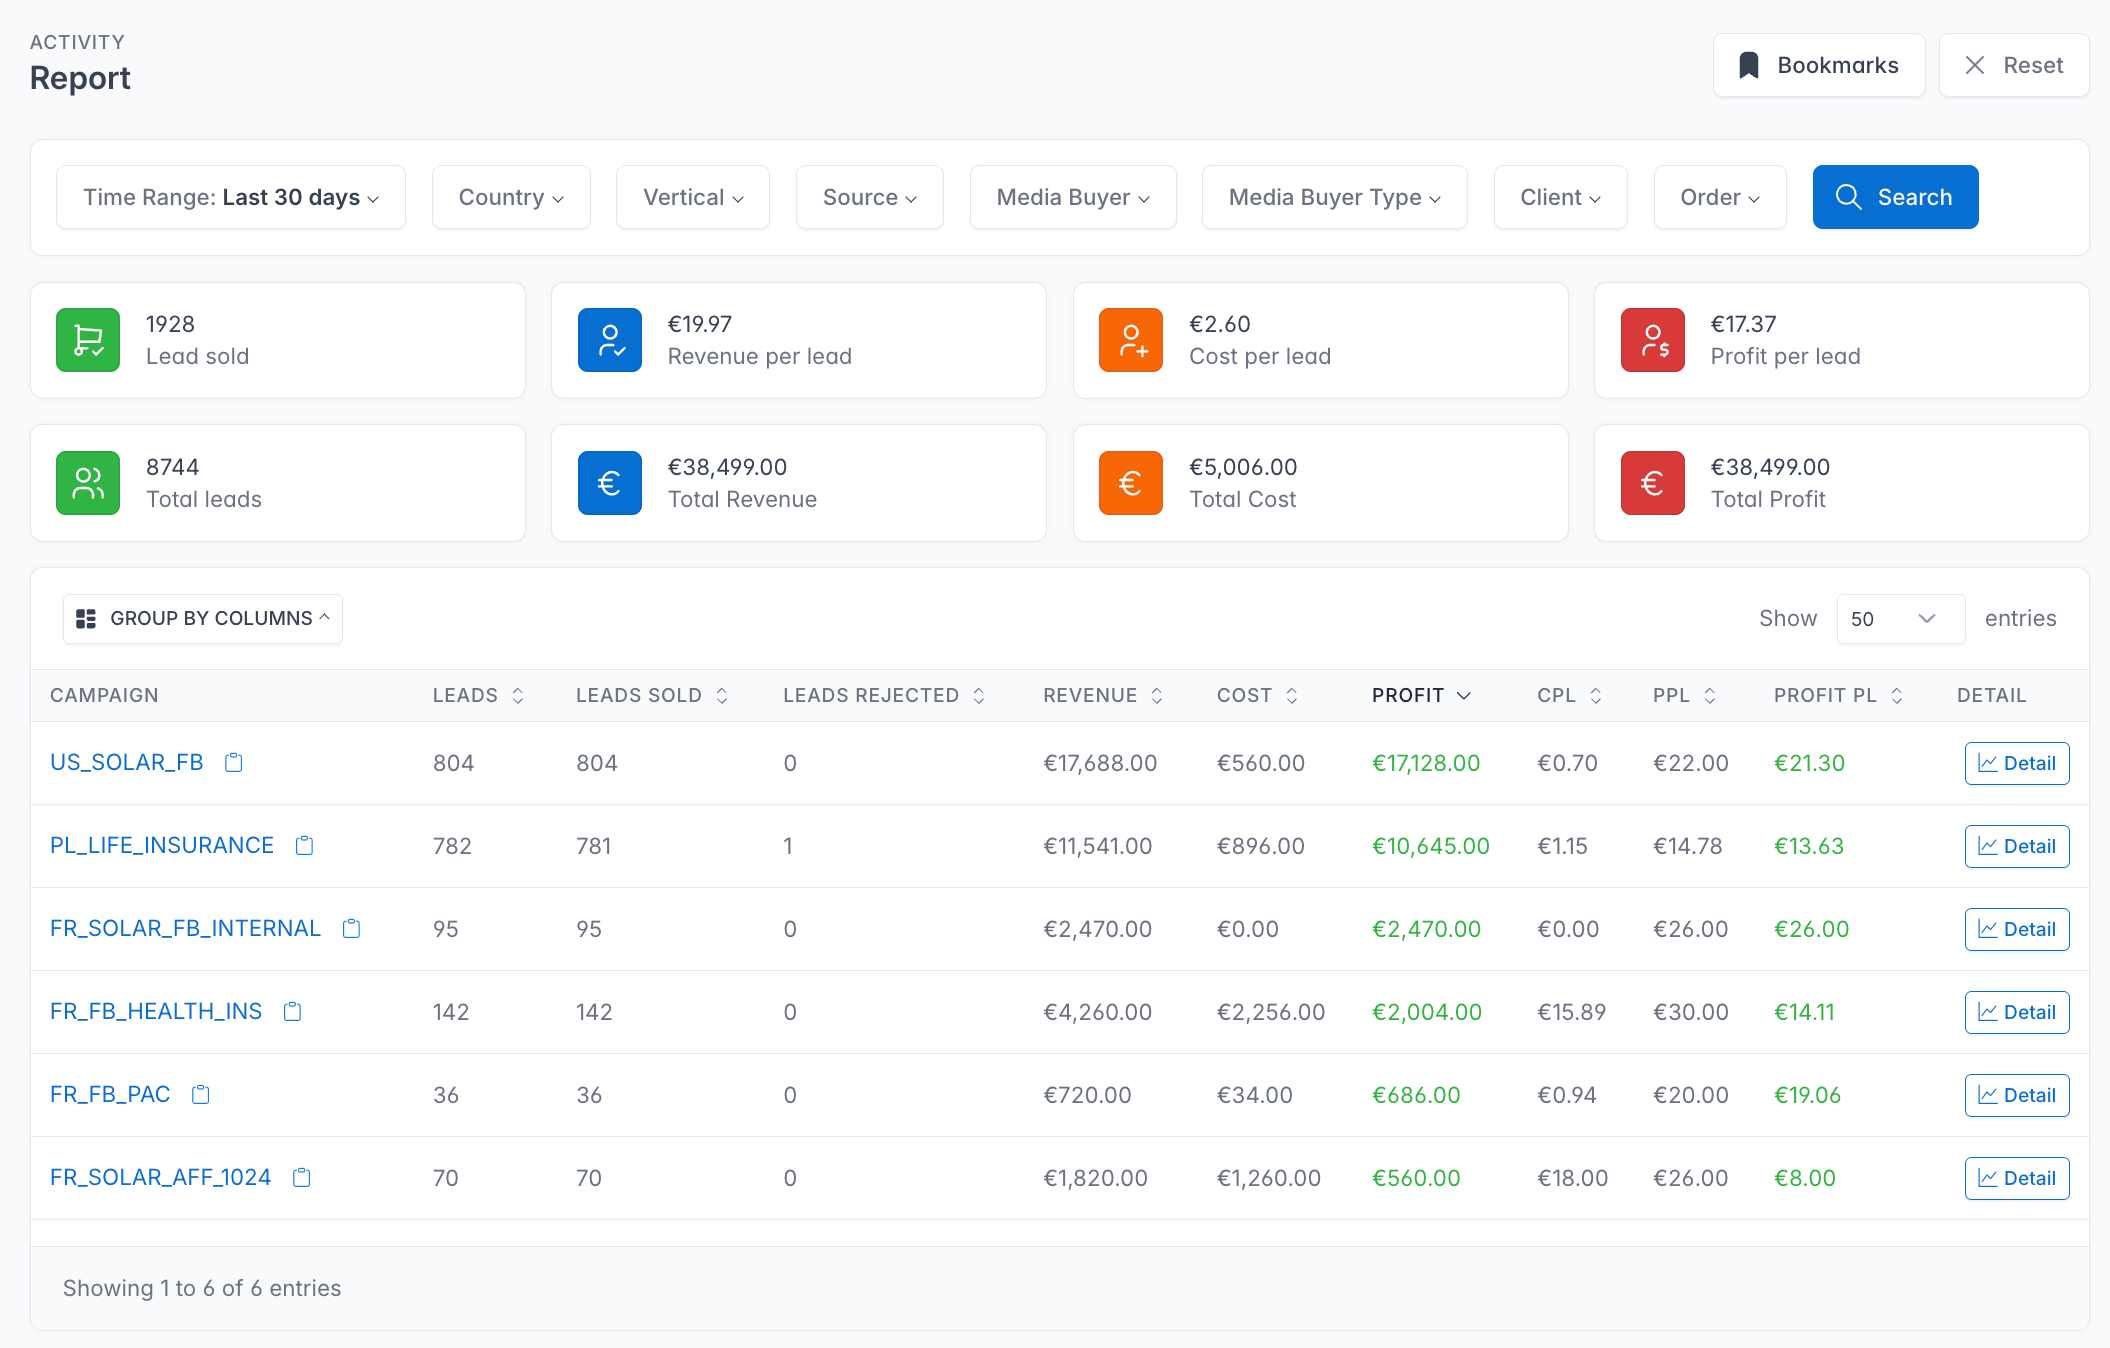The width and height of the screenshot is (2110, 1348).
Task: Click the €8.00 Profit PL value
Action: [x=1805, y=1179]
